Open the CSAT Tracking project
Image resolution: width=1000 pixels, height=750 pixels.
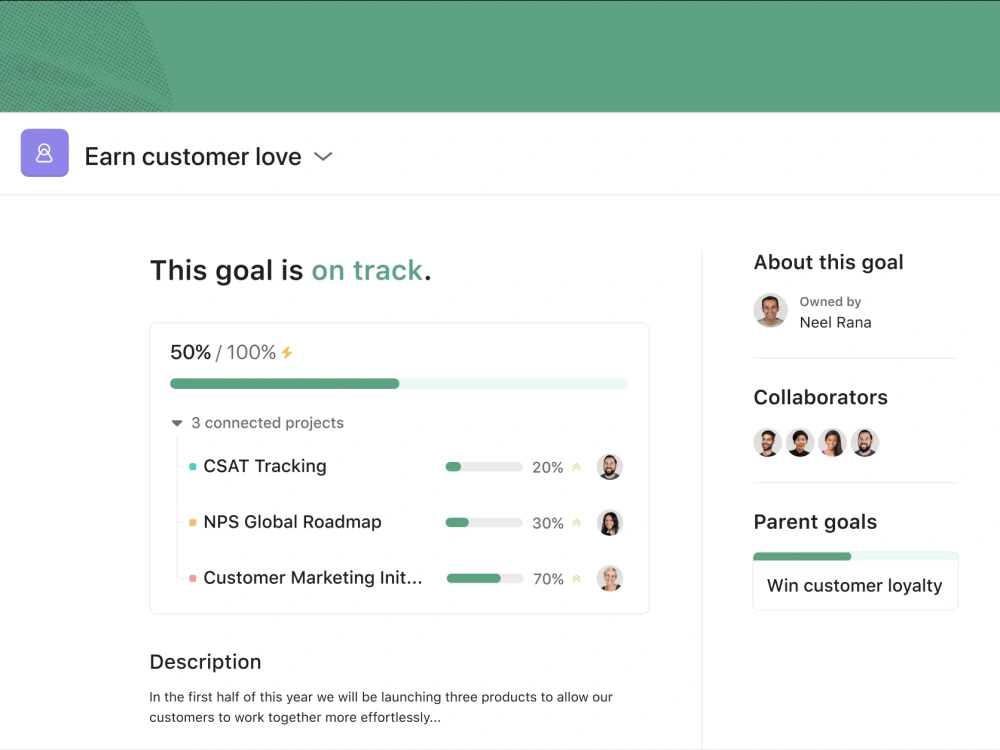[x=264, y=466]
